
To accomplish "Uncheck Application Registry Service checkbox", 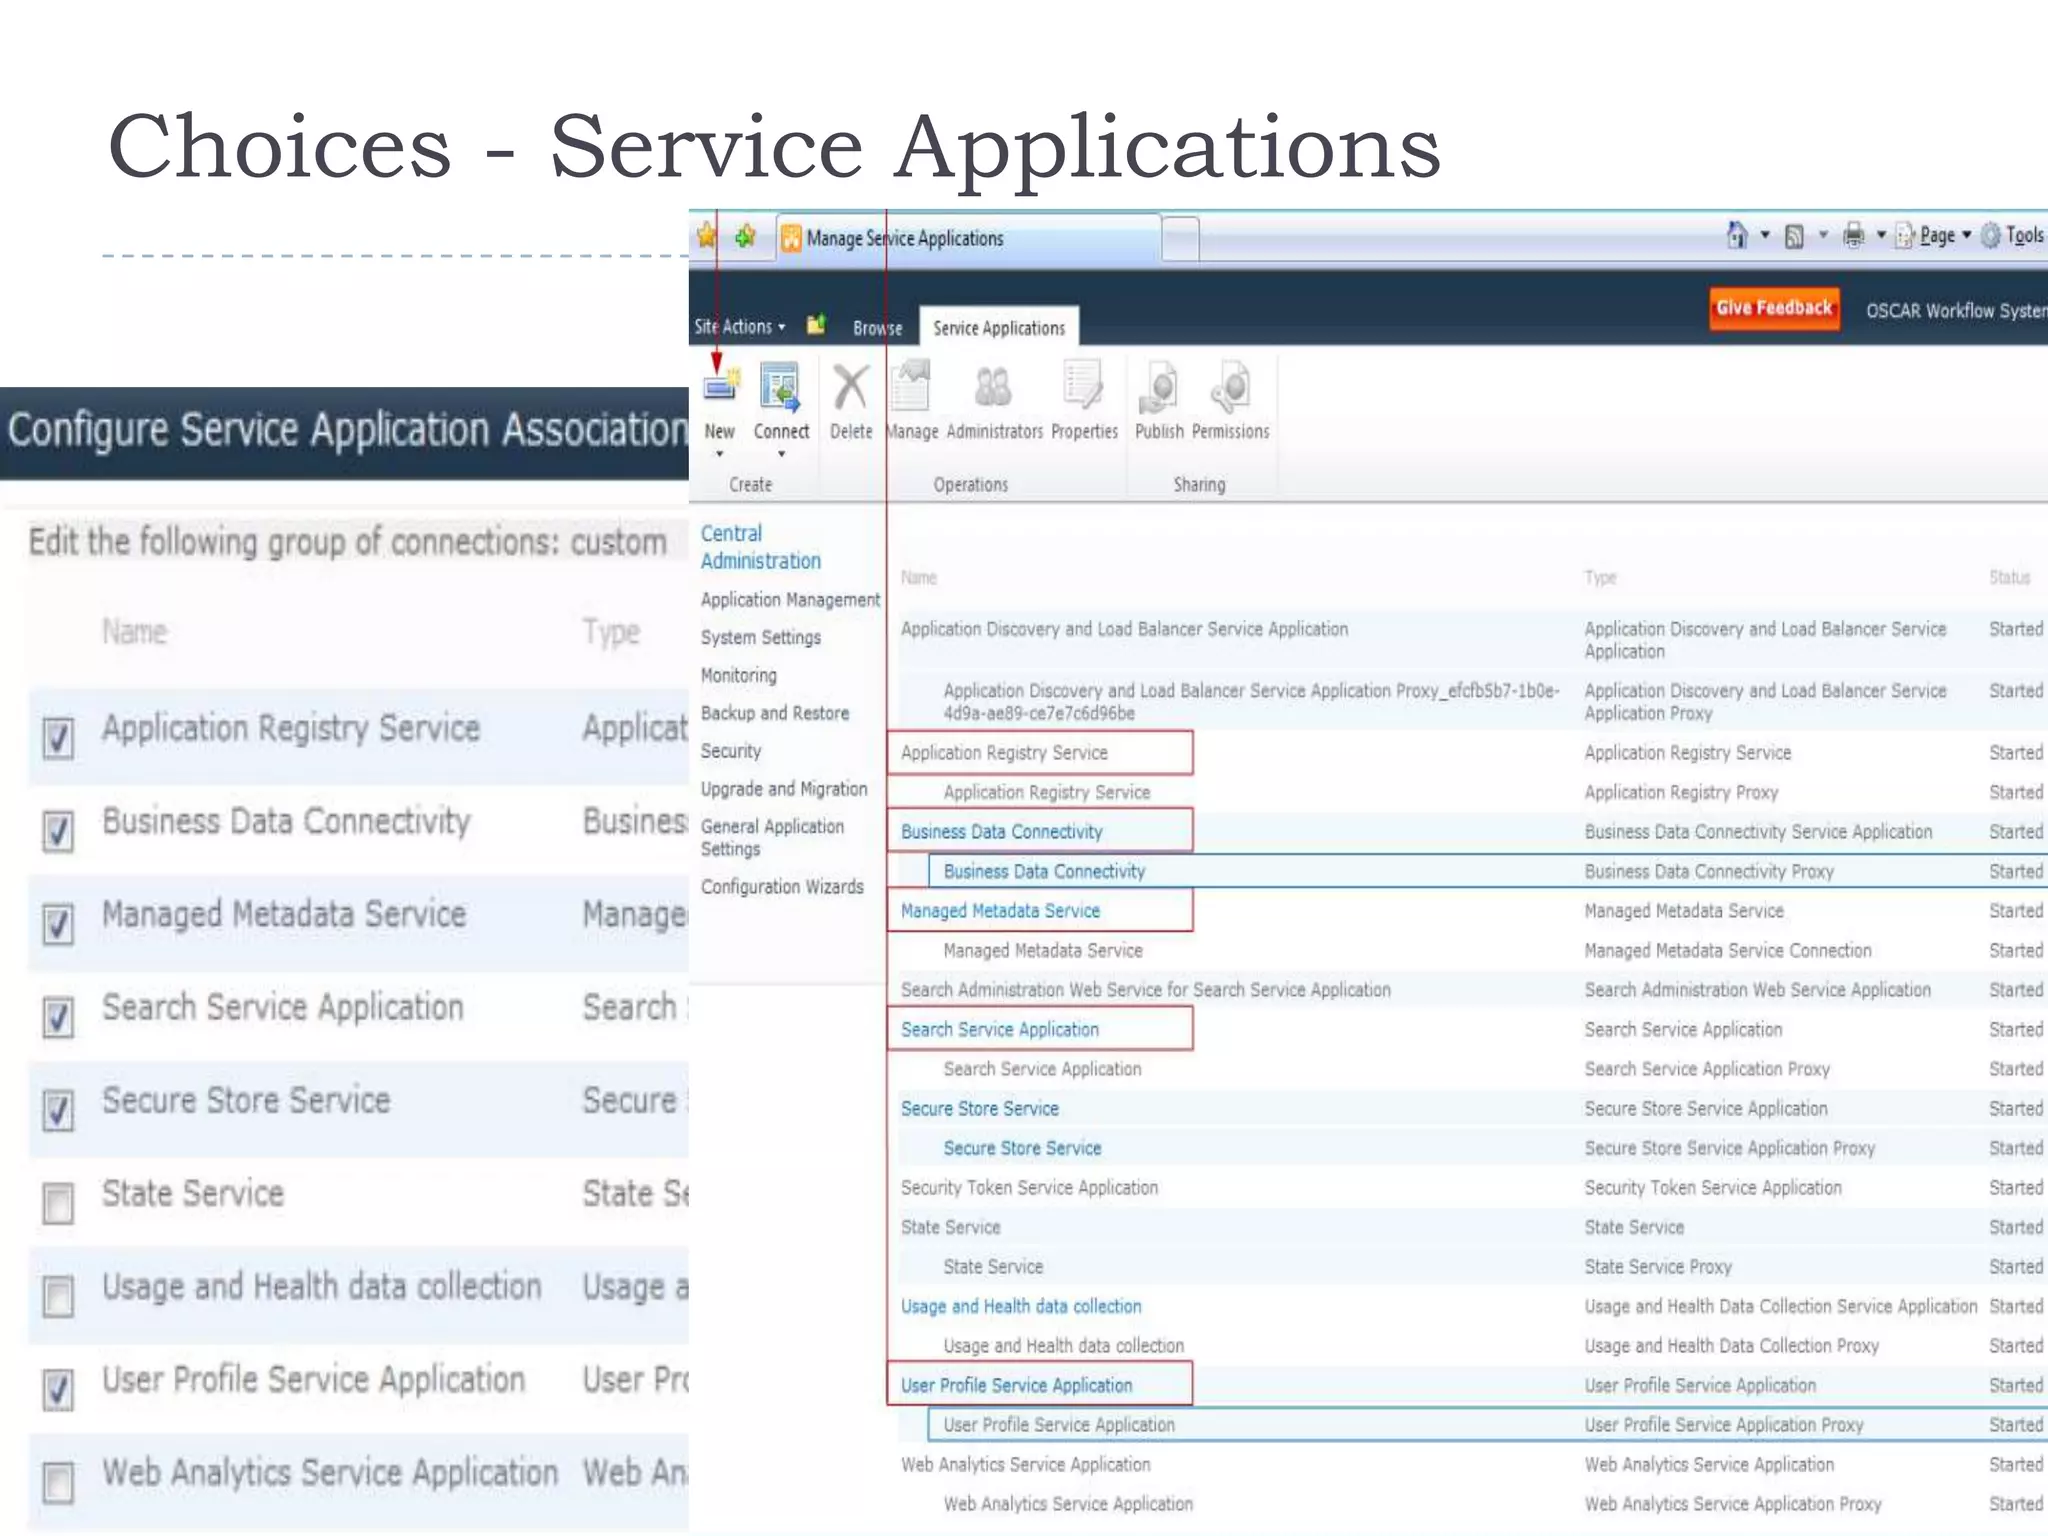I will click(58, 738).
